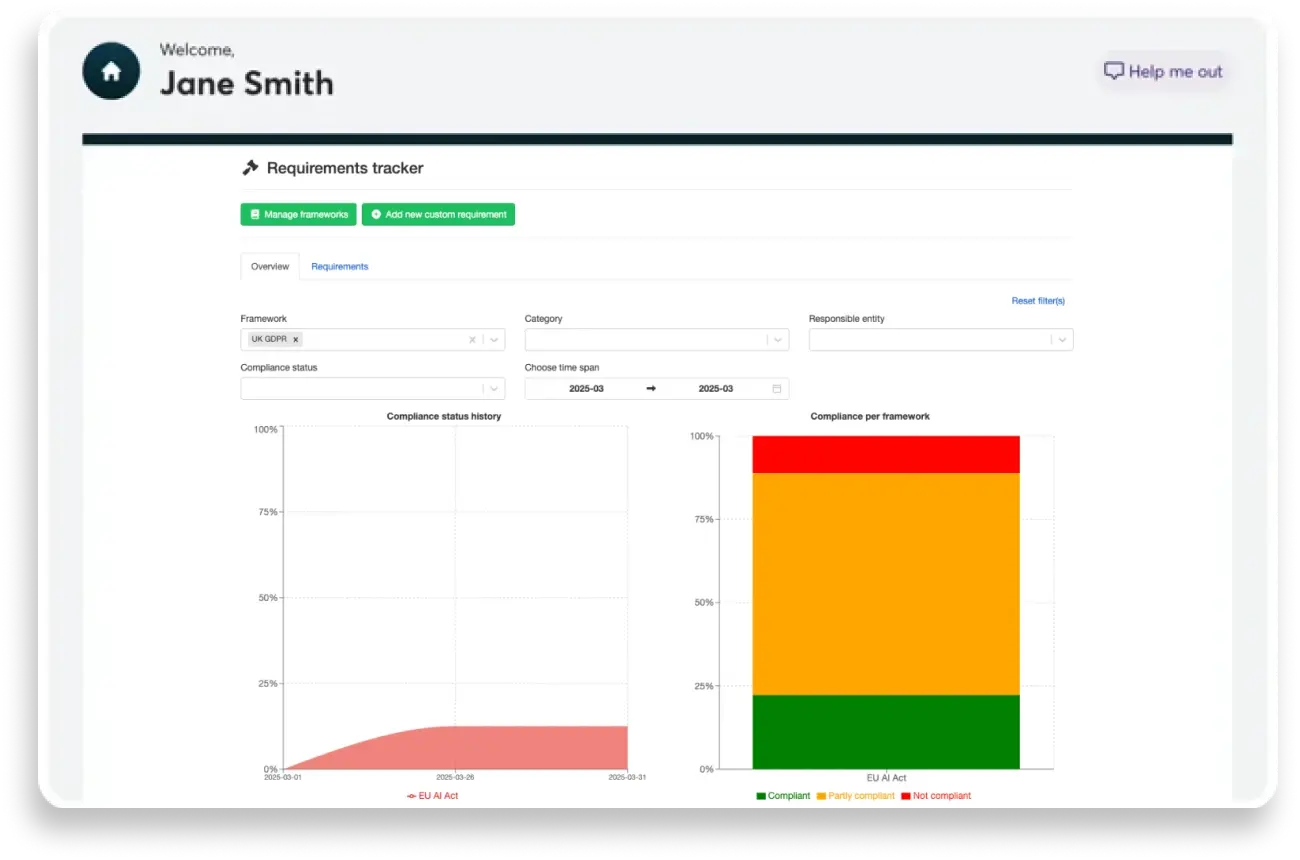1300x860 pixels.
Task: Click the 'Compliance per framework' chart title
Action: (870, 416)
